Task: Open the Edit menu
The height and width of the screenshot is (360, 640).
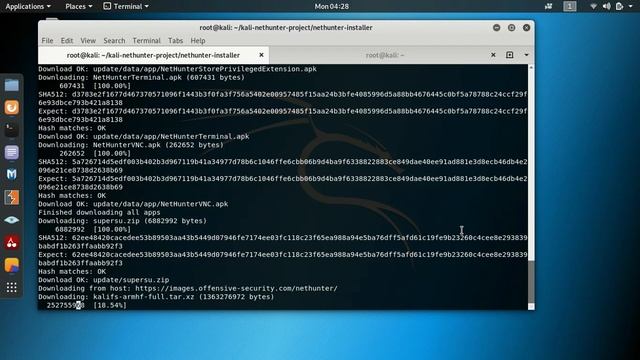Action: pos(67,40)
